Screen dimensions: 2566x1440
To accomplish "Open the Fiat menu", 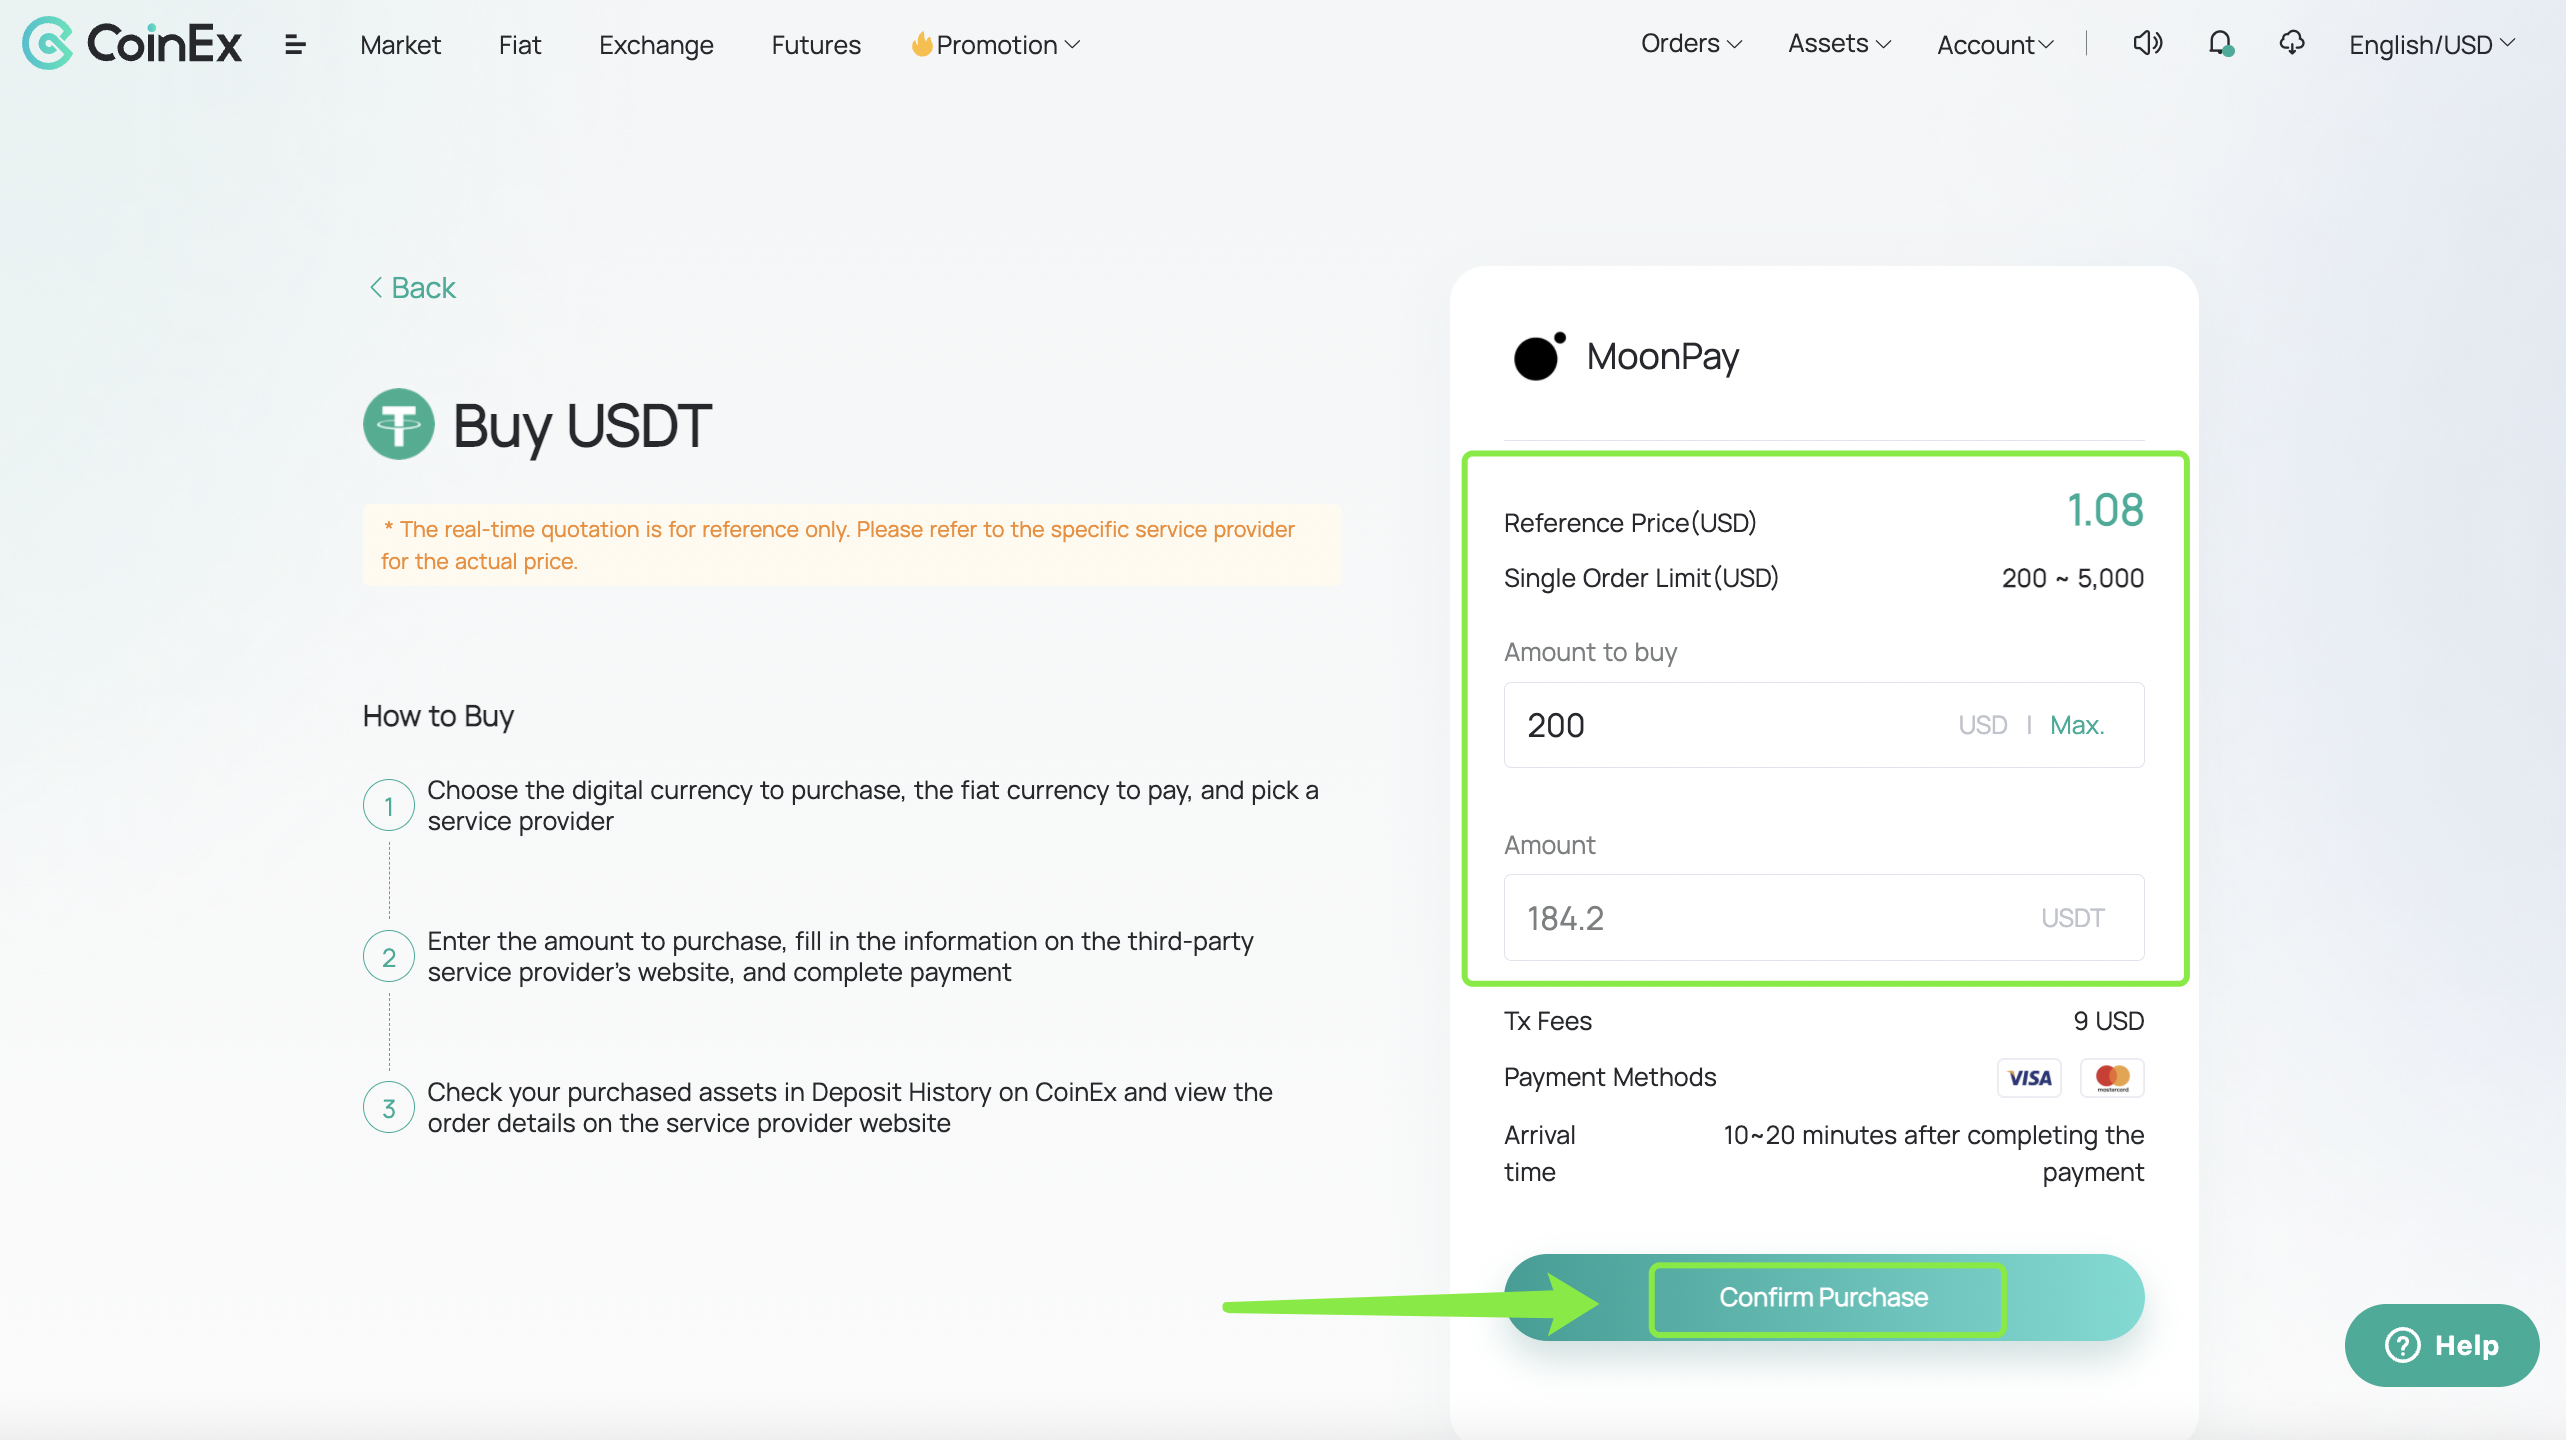I will pos(520,45).
